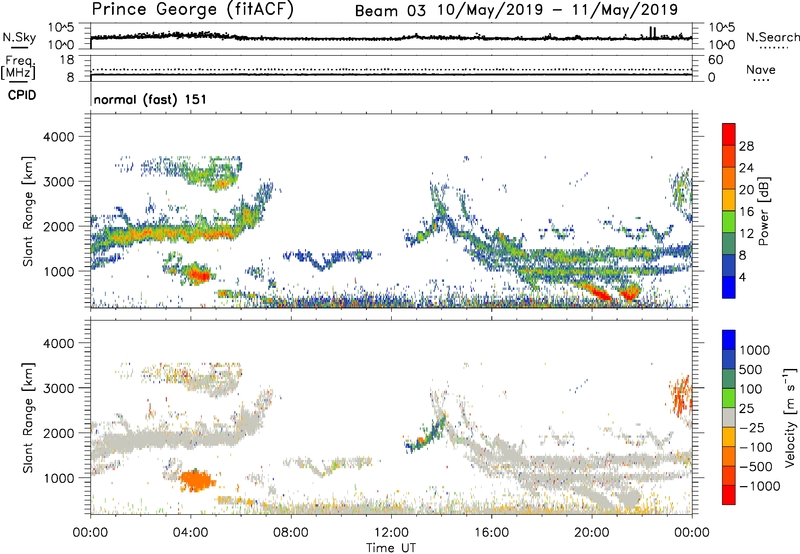Viewport: 800px width, 554px height.
Task: Click the "-1000" label on Velocity color bar
Action: [759, 486]
